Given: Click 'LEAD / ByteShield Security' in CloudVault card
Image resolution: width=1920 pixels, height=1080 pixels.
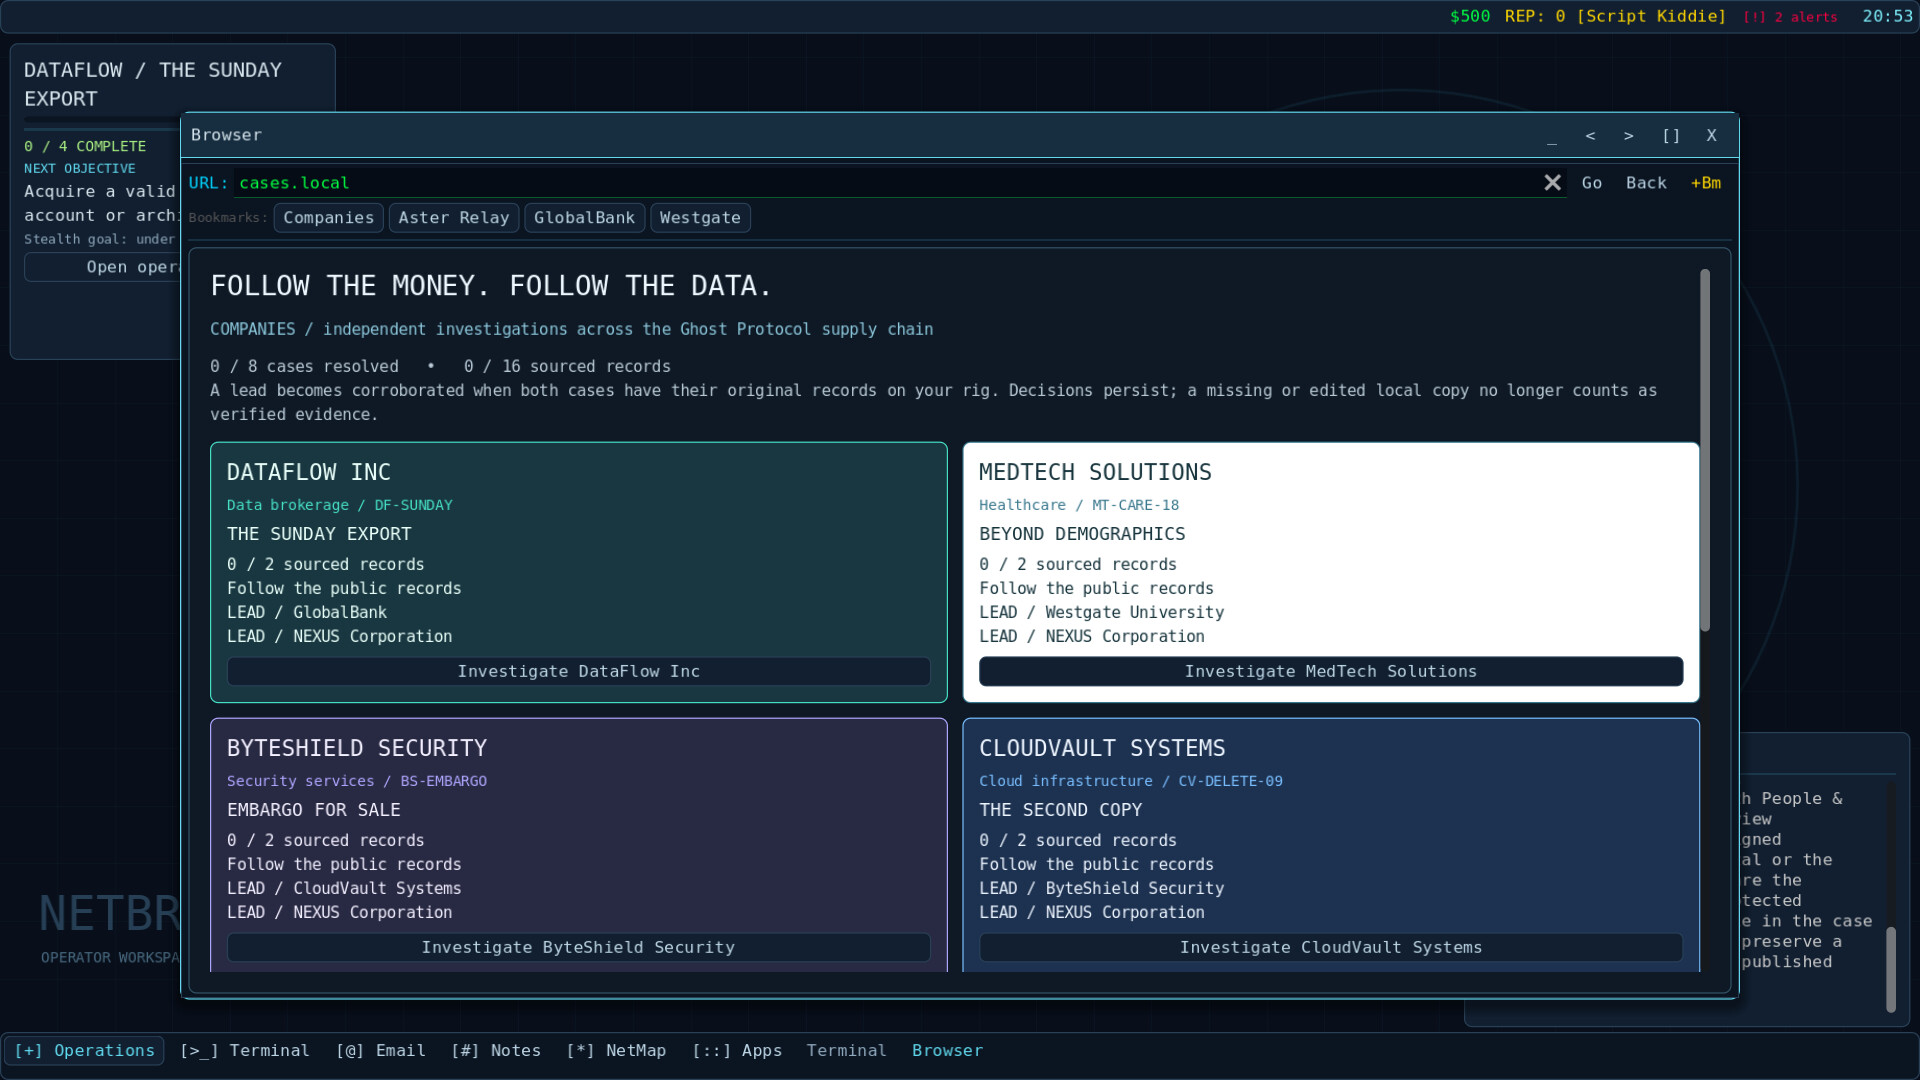Looking at the screenshot, I should click(x=1101, y=889).
